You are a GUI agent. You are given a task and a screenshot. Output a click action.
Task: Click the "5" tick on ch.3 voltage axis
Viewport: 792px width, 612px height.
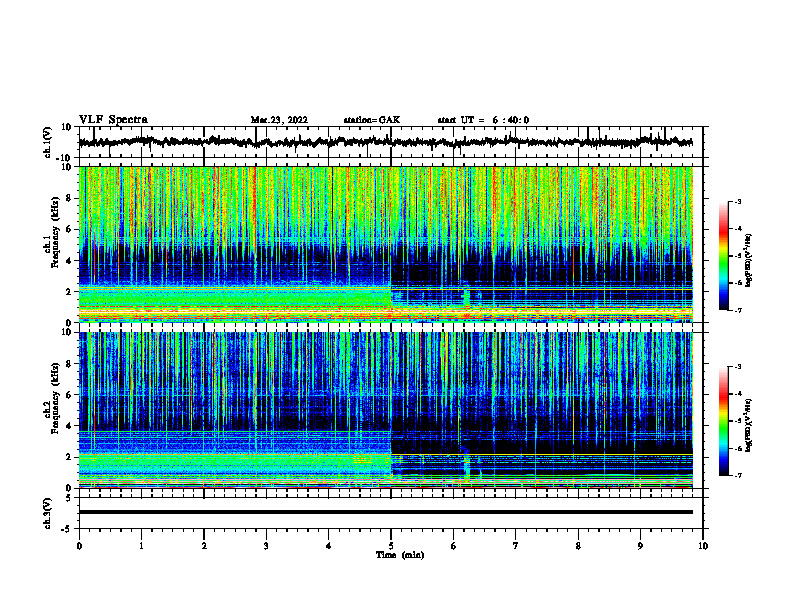[x=70, y=498]
